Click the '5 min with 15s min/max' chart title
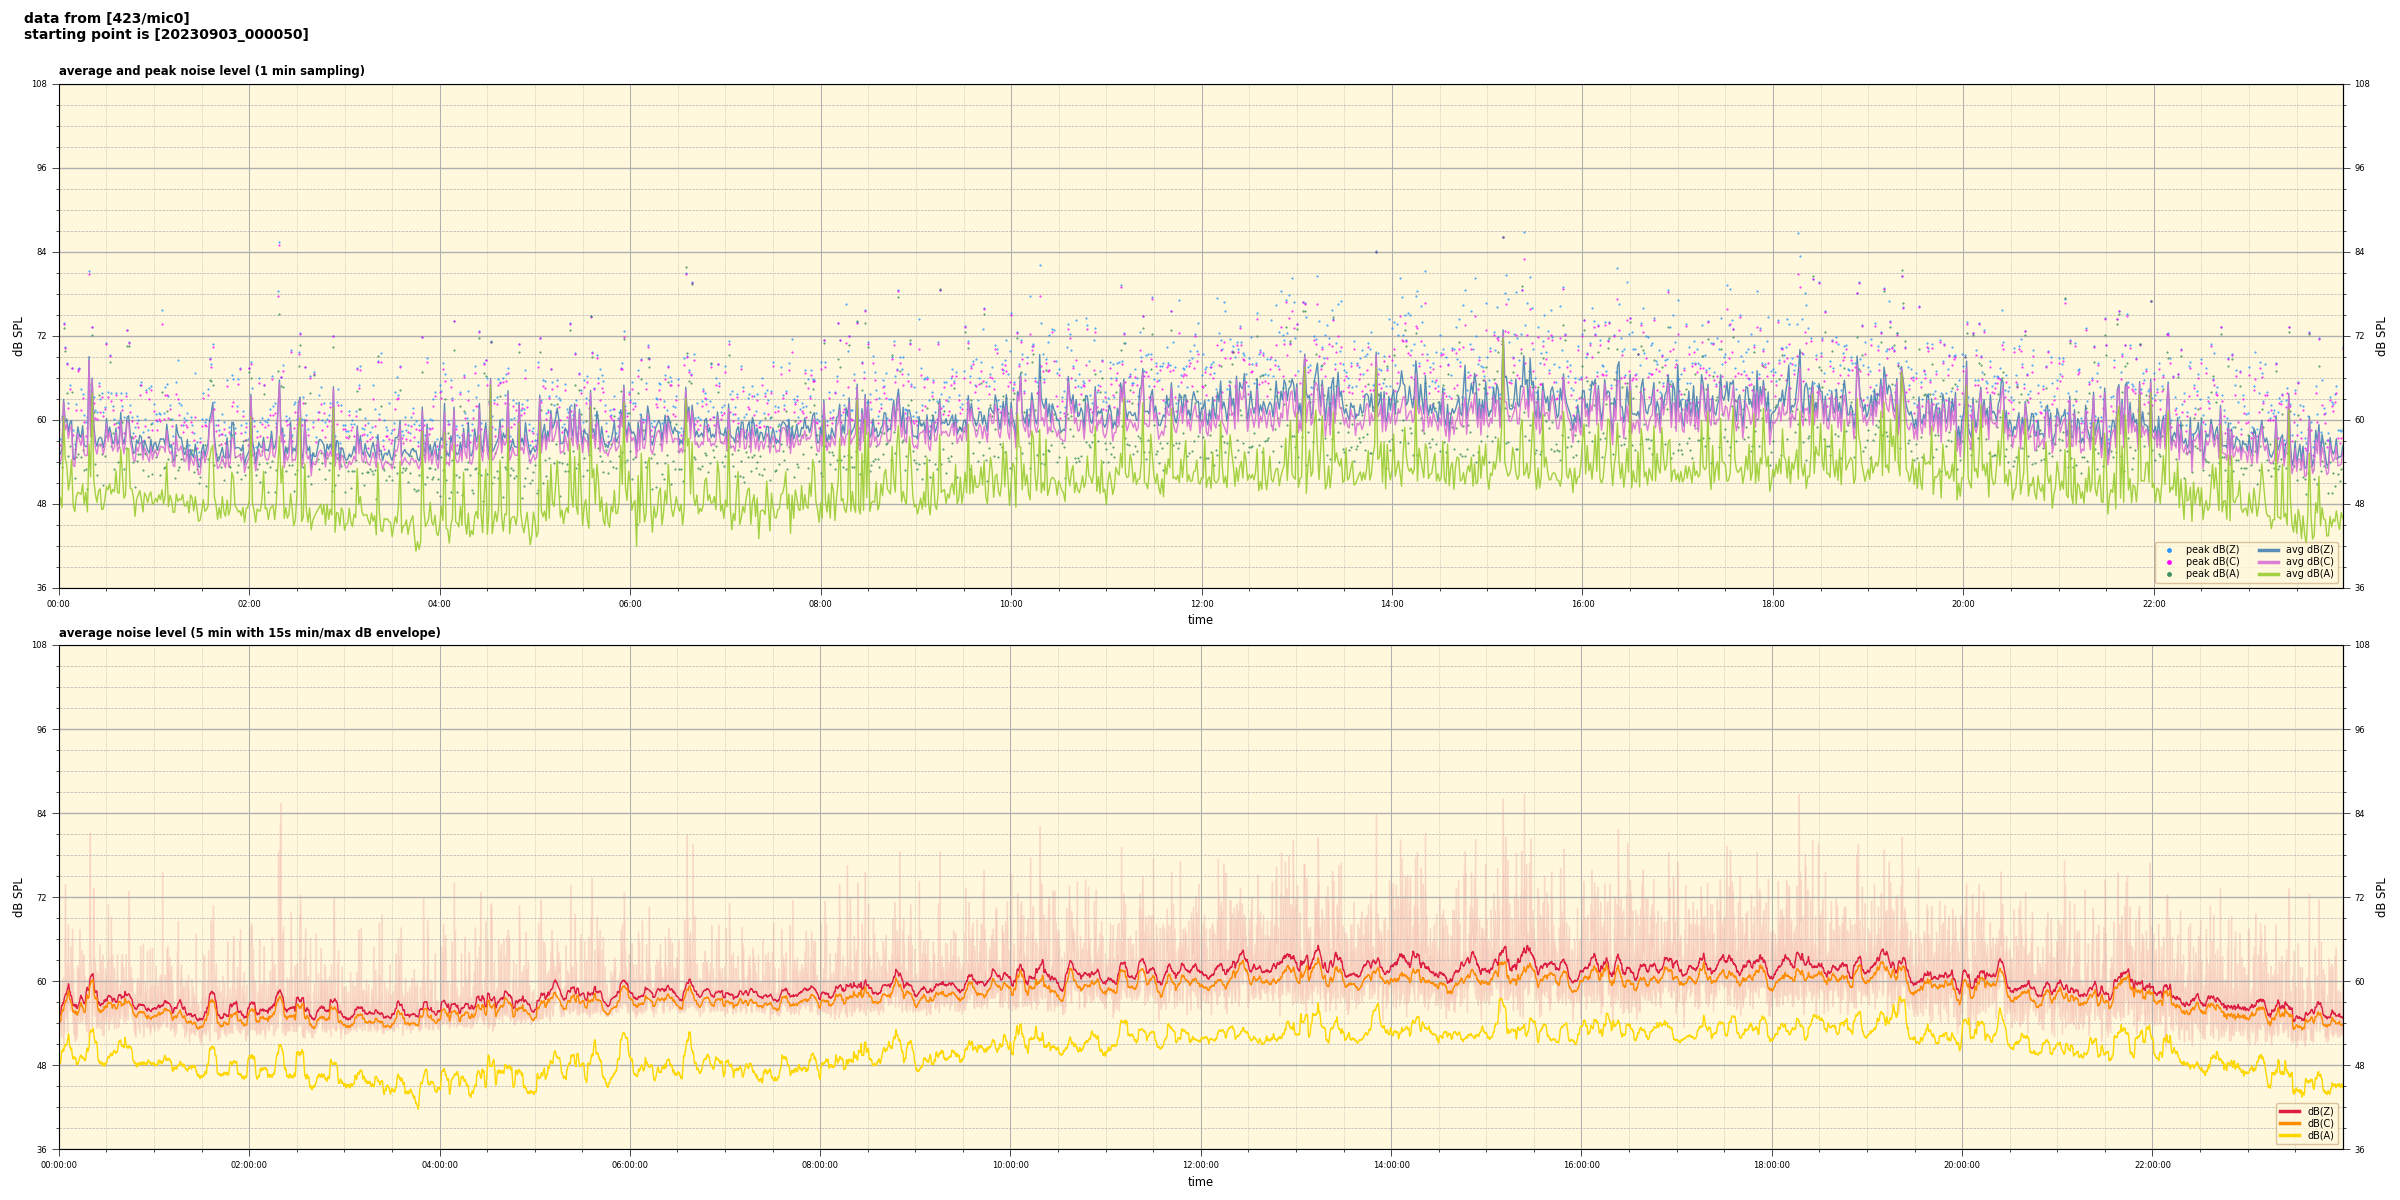This screenshot has height=1200, width=2400. point(249,633)
